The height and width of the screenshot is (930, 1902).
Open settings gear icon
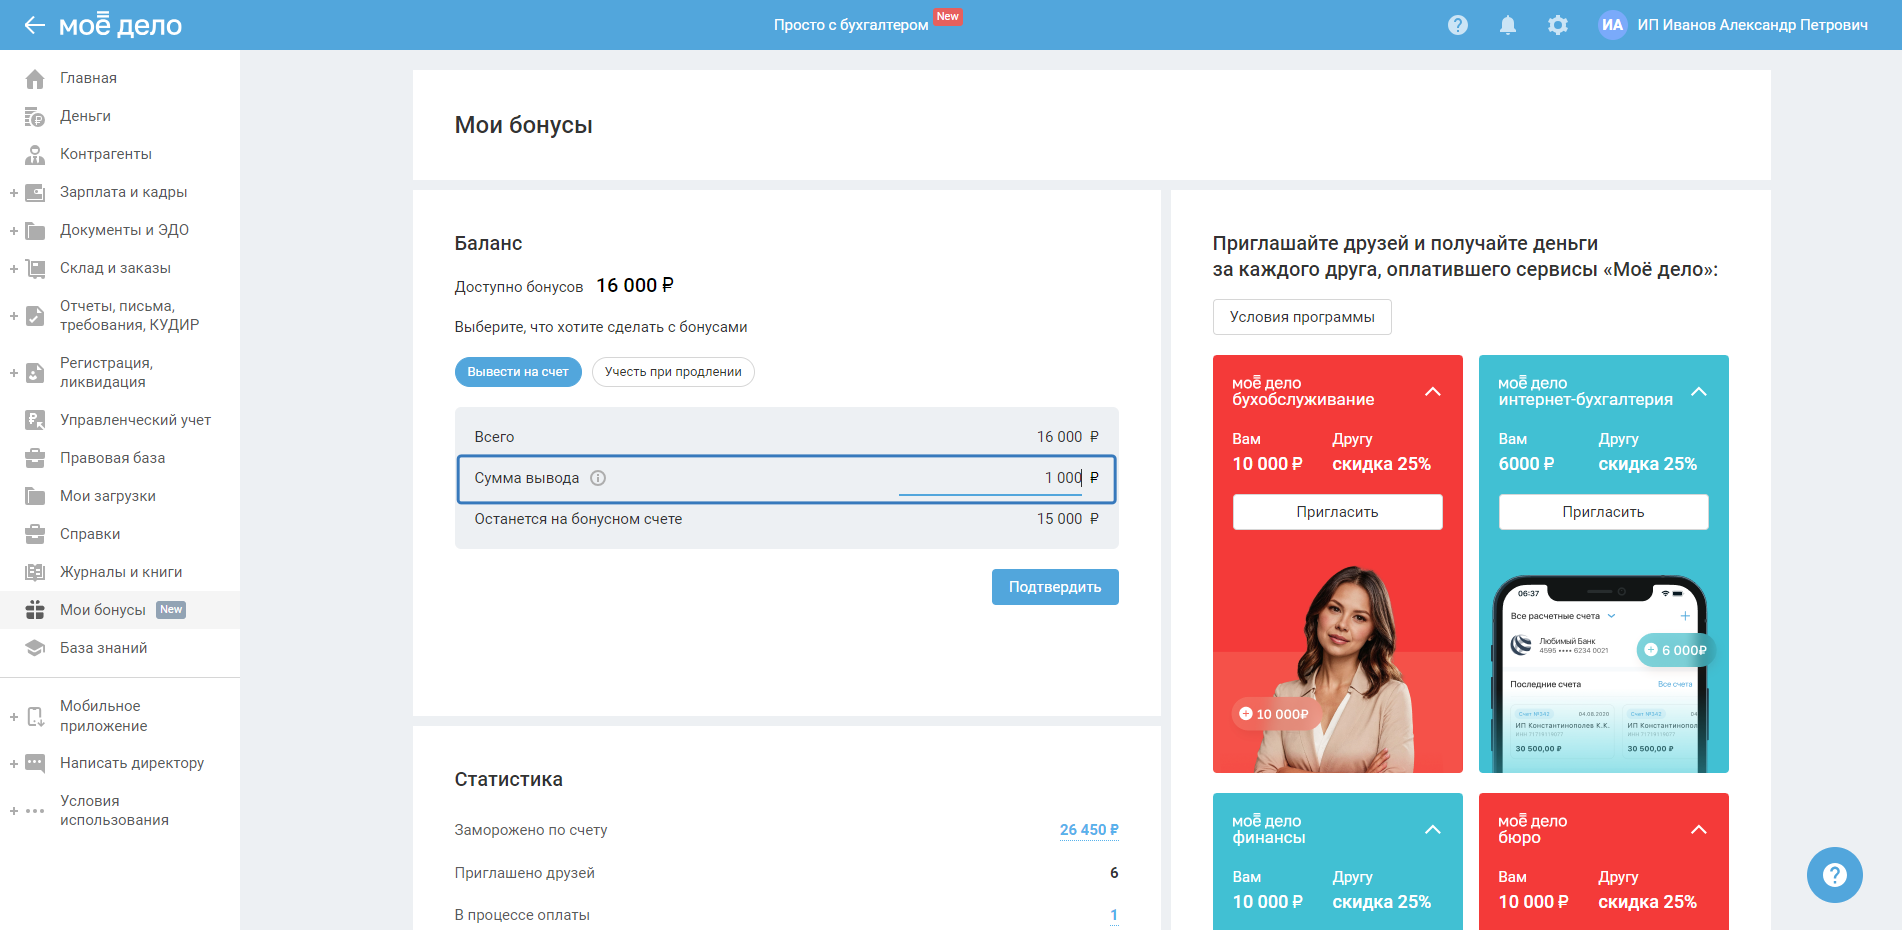click(x=1558, y=25)
